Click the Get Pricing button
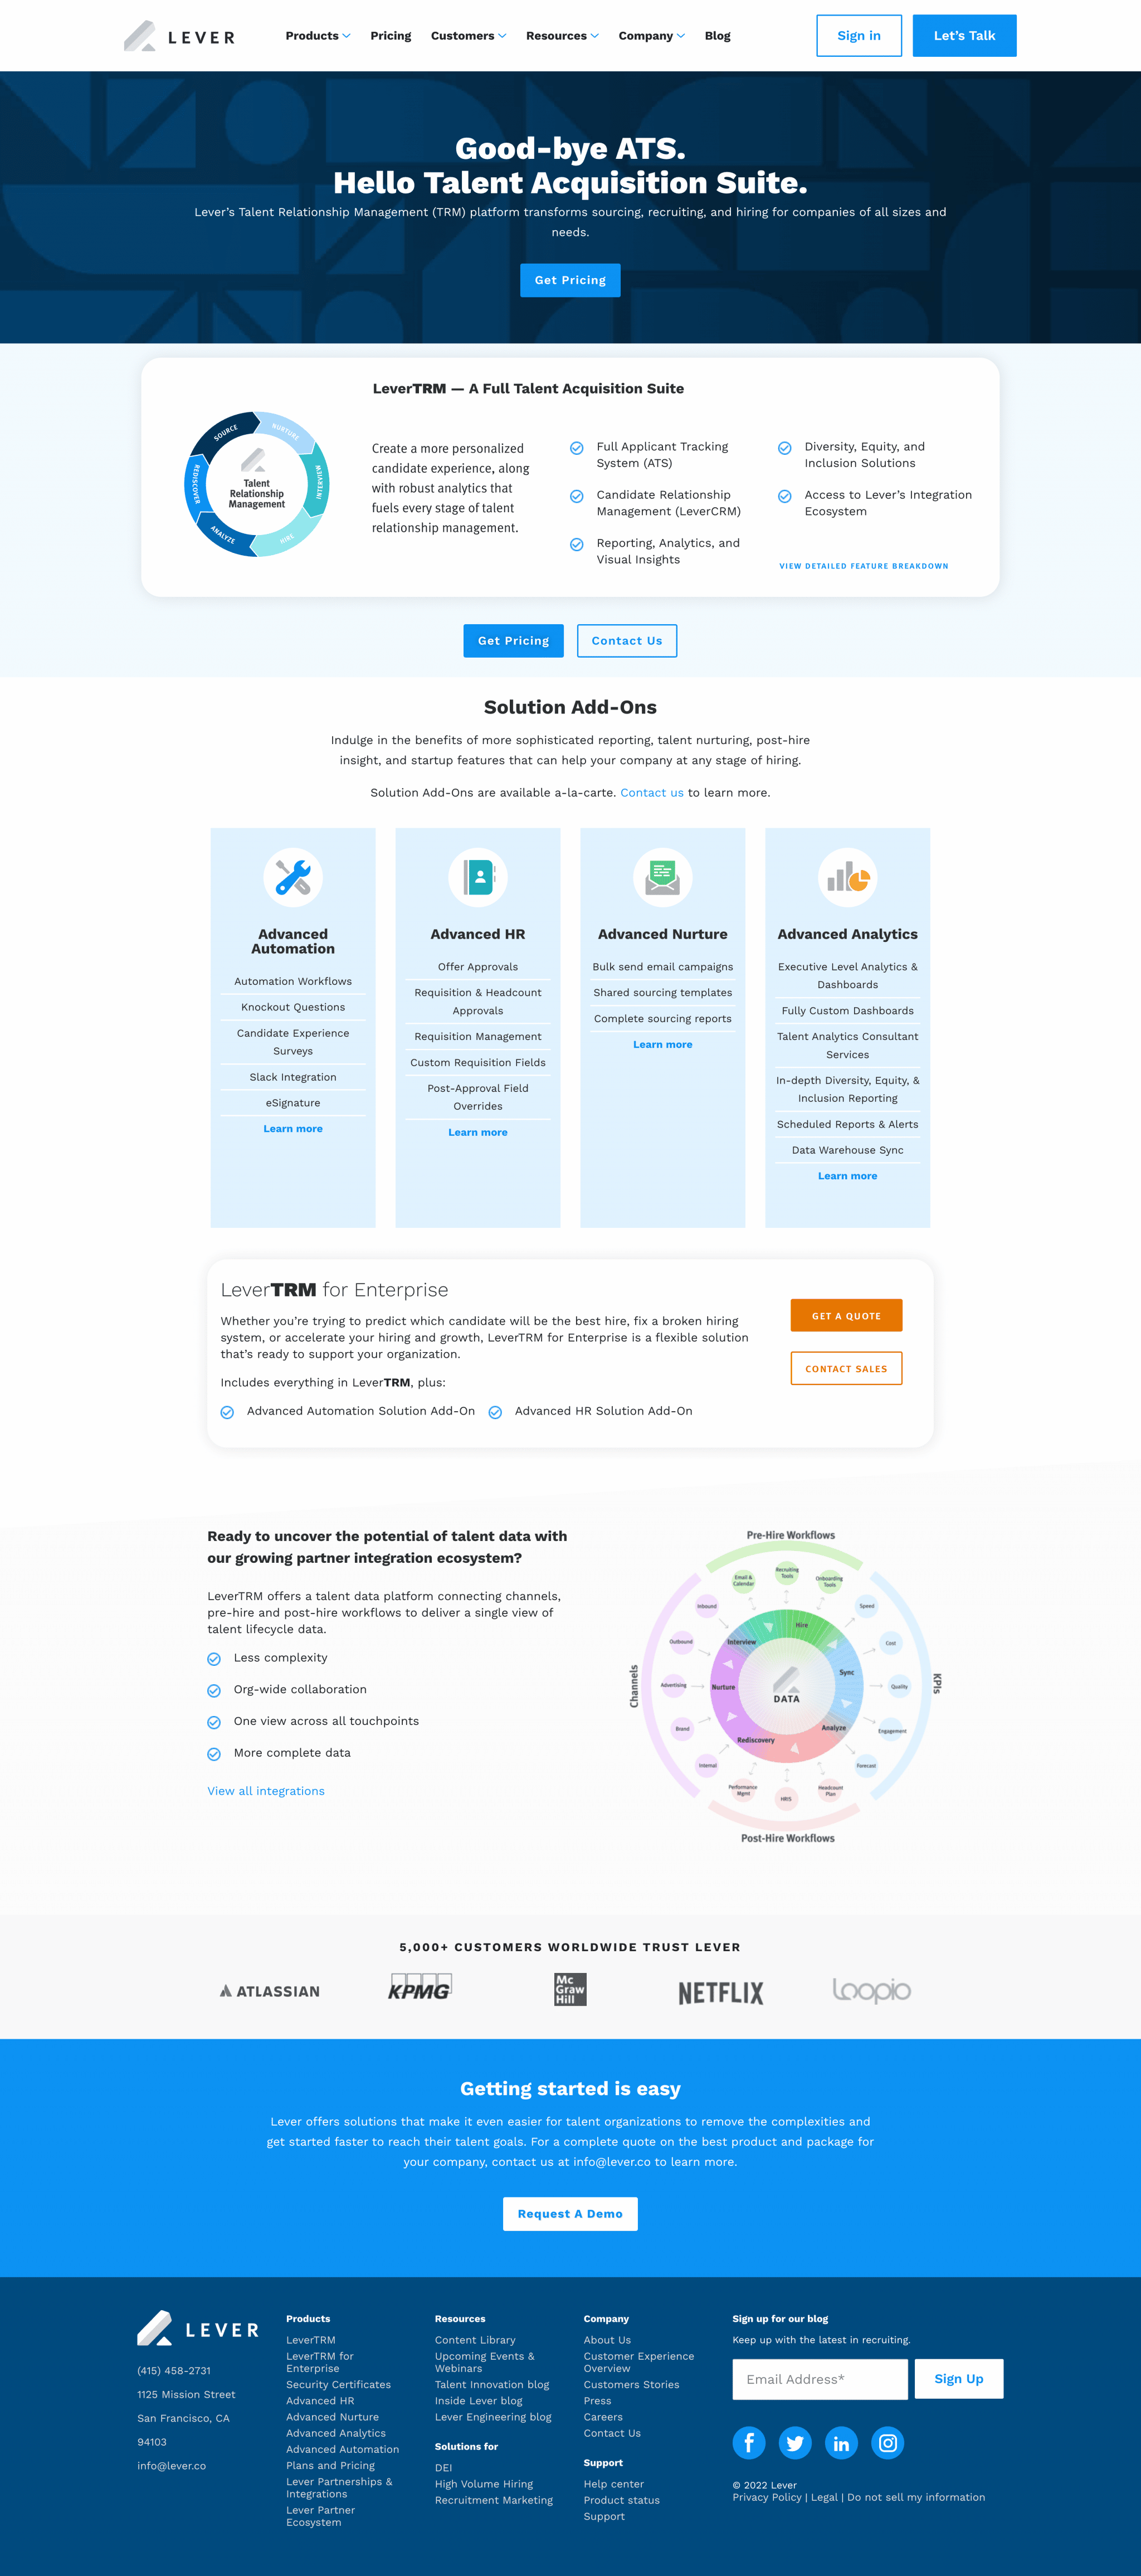The width and height of the screenshot is (1141, 2576). [x=570, y=279]
